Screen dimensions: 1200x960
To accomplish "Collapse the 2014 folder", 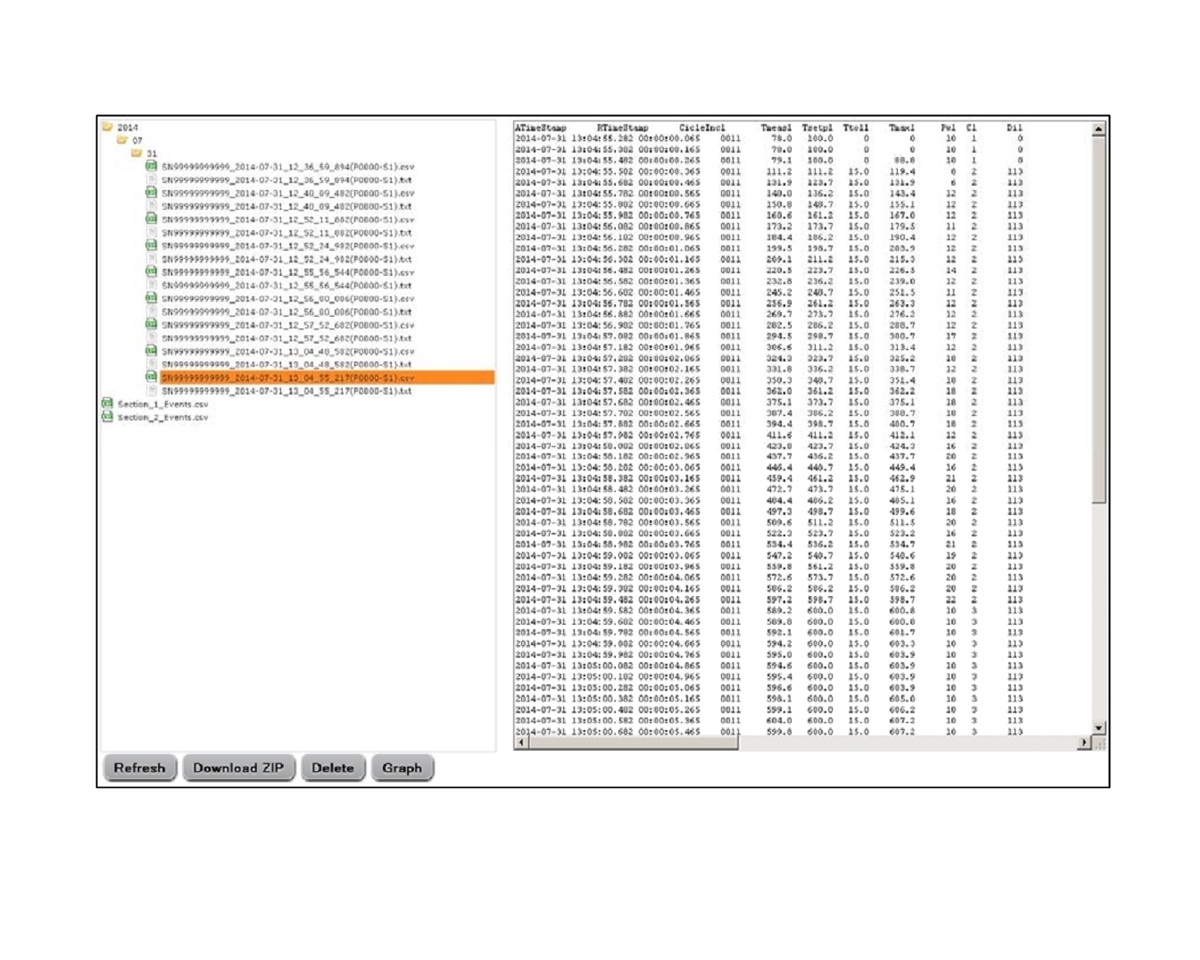I will (x=107, y=128).
